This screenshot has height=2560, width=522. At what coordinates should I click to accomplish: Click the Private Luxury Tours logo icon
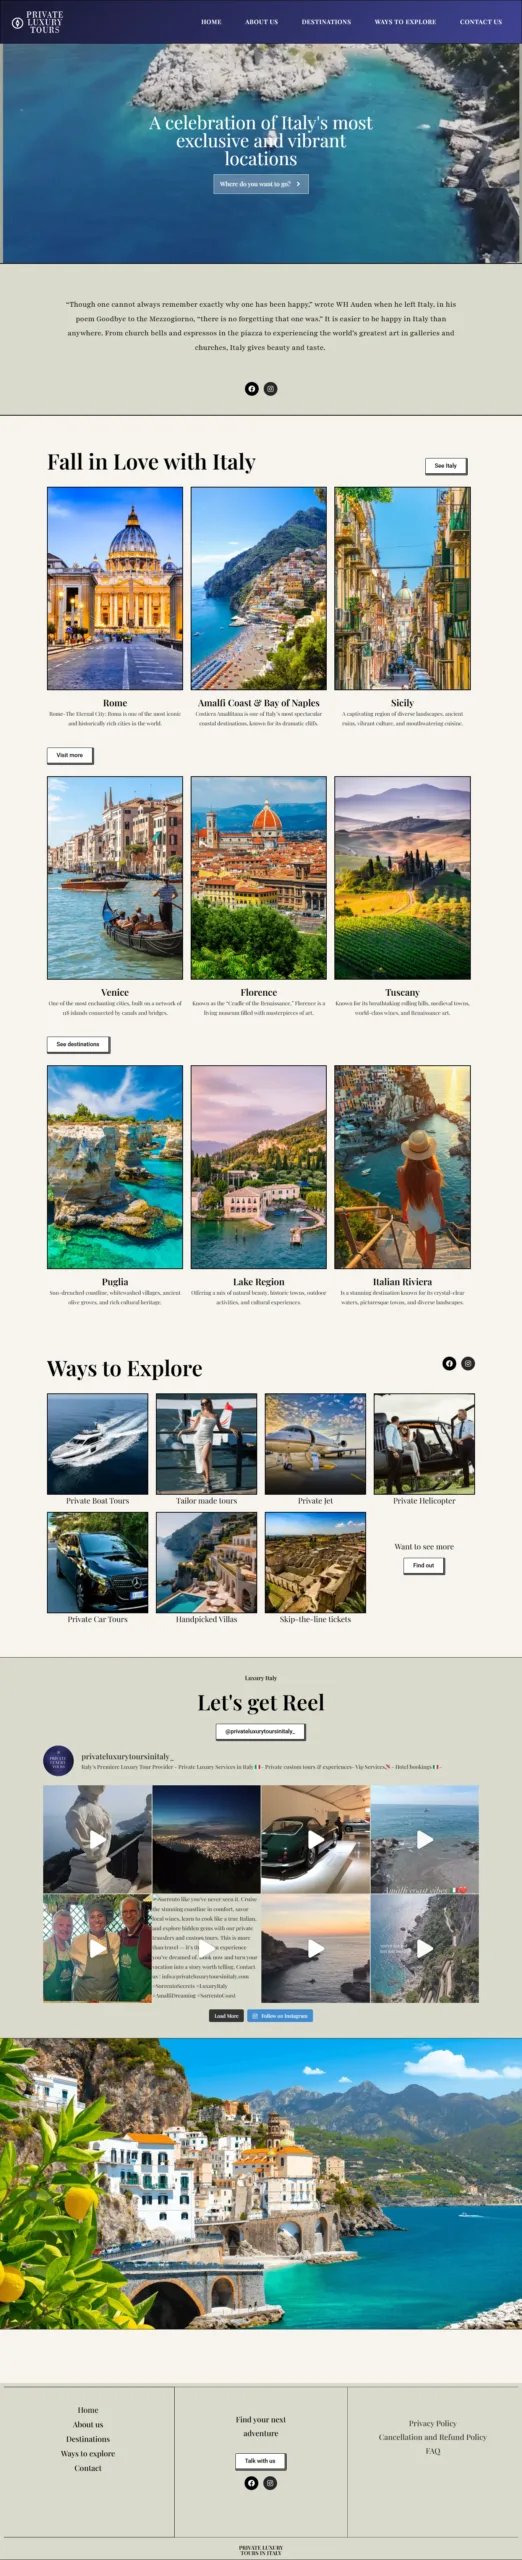[17, 22]
